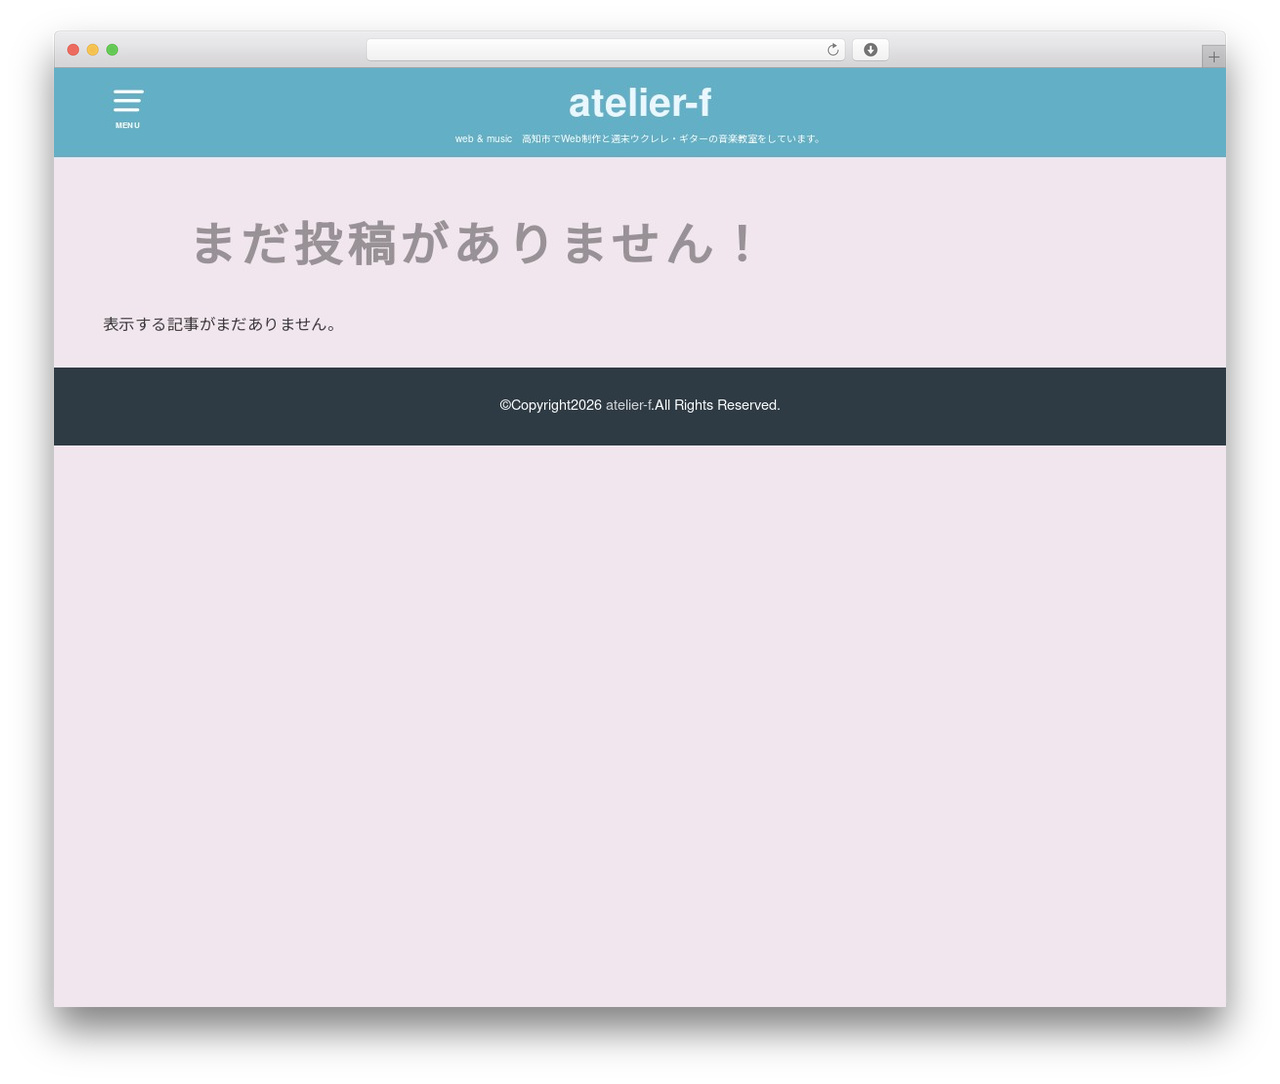Click atelier-f link in footer copyright
Viewport: 1280px width, 1084px height.
[x=628, y=405]
